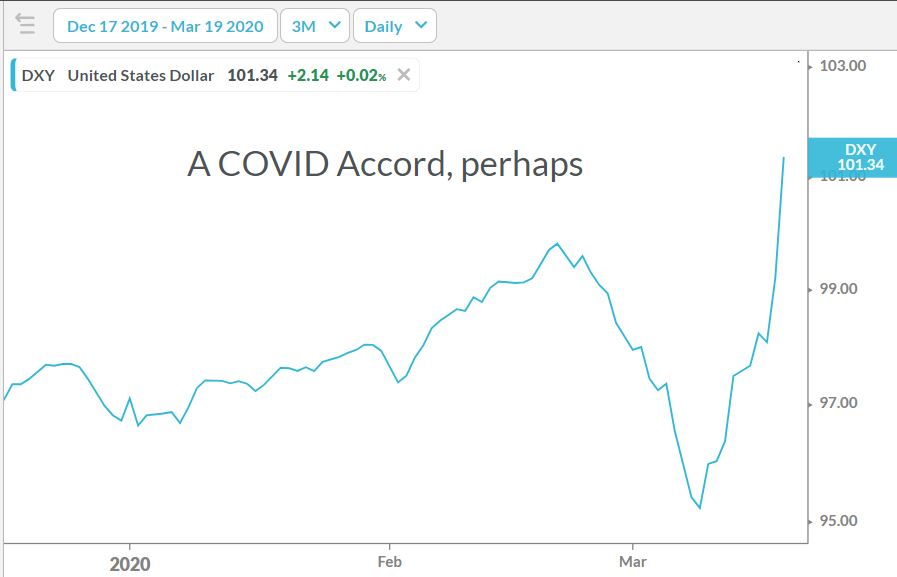897x577 pixels.
Task: Click the Feb label on time axis
Action: pyautogui.click(x=390, y=562)
